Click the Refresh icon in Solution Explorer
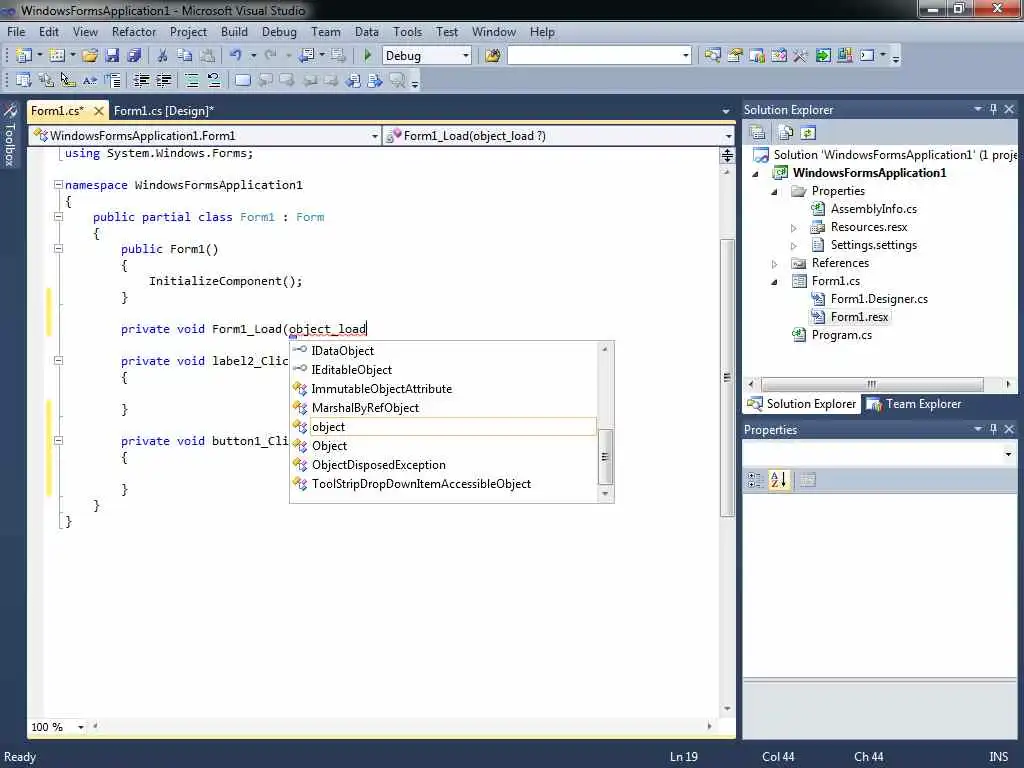This screenshot has height=768, width=1024. [808, 133]
